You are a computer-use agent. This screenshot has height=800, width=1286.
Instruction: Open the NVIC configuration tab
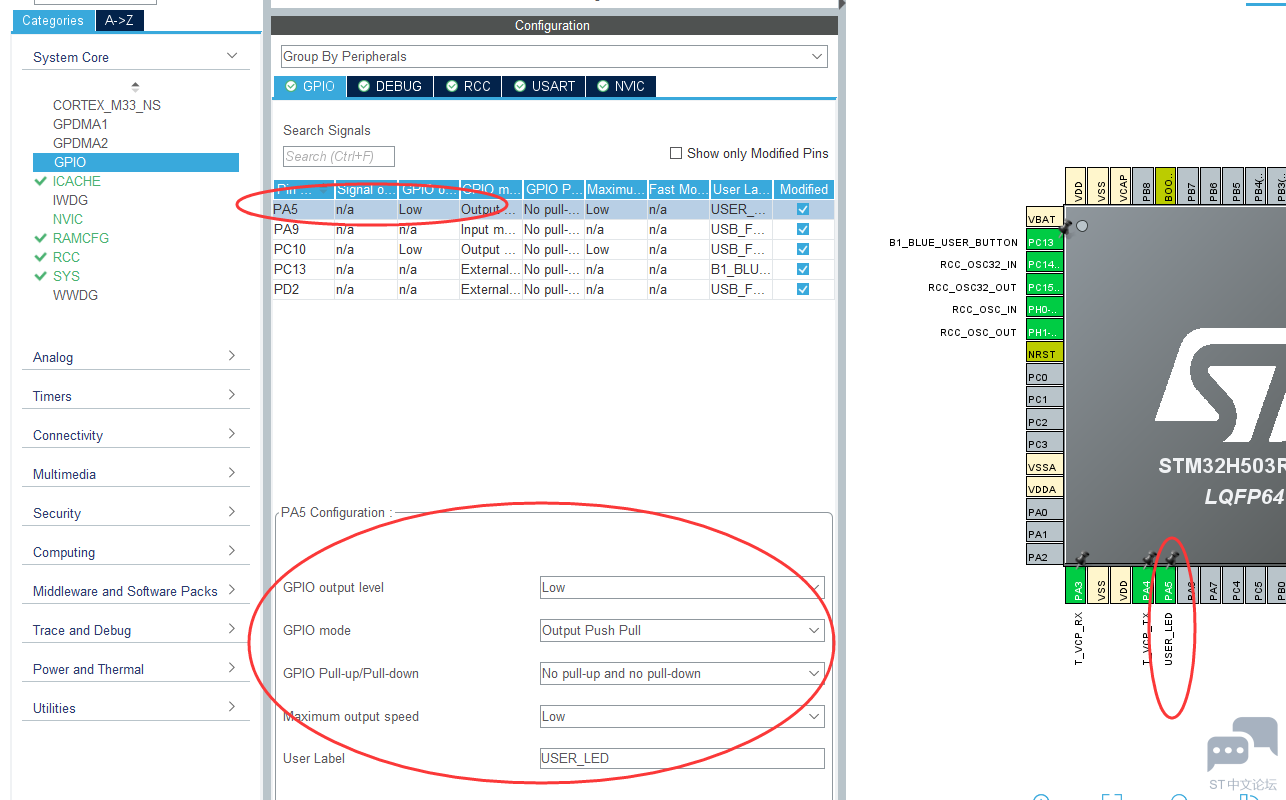[621, 86]
